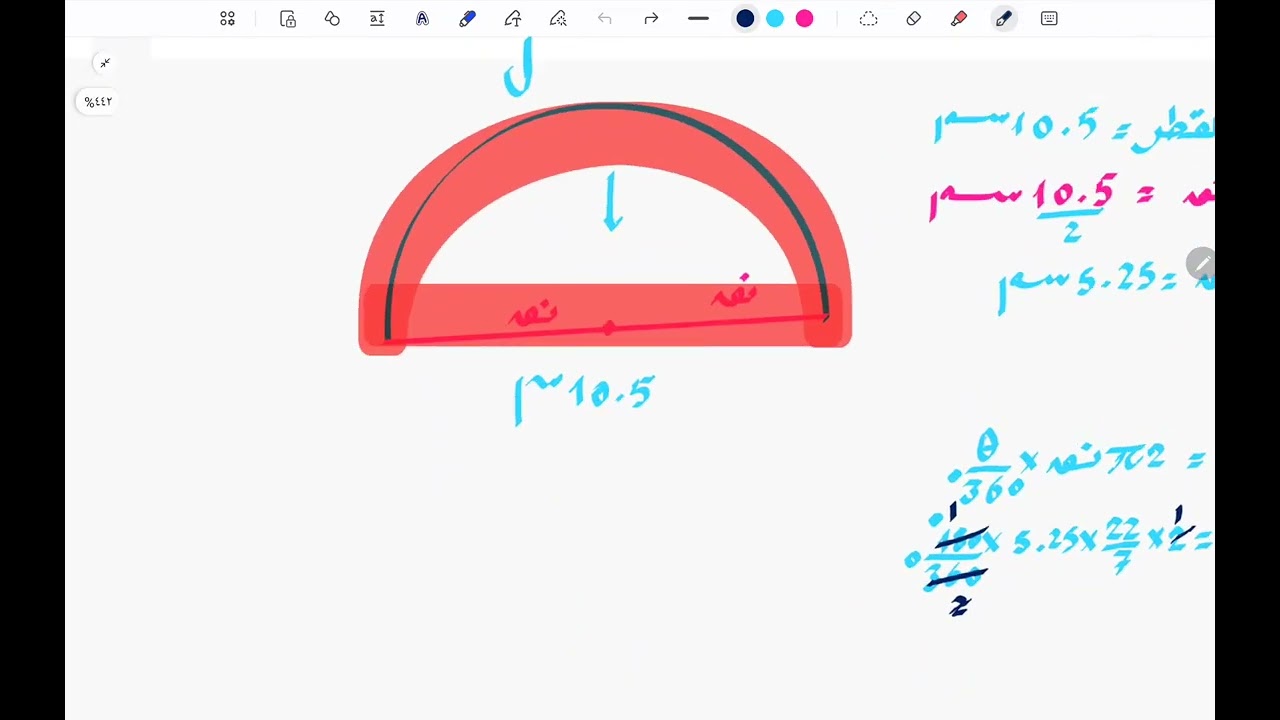Select the shapes tool
Screen dimensions: 1280x720
point(332,19)
